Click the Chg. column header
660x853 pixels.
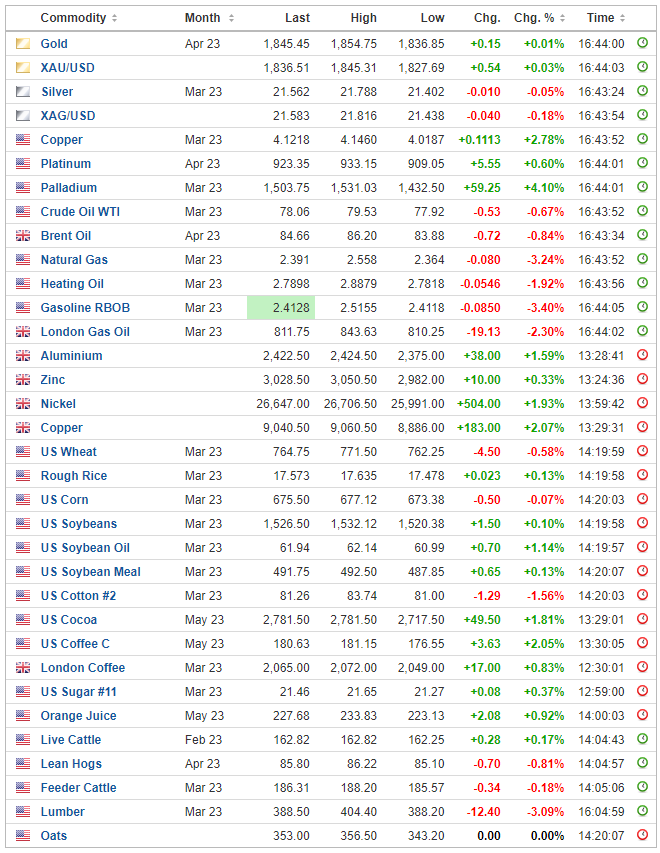(x=487, y=18)
